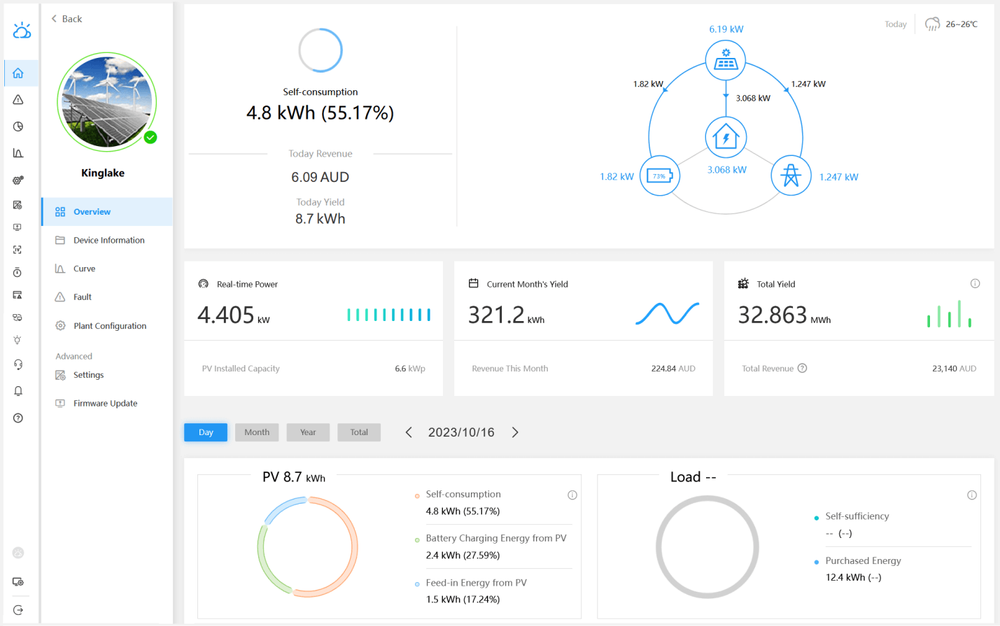Click the Kinglake plant thumbnail image
The image size is (1000, 626).
pos(106,102)
